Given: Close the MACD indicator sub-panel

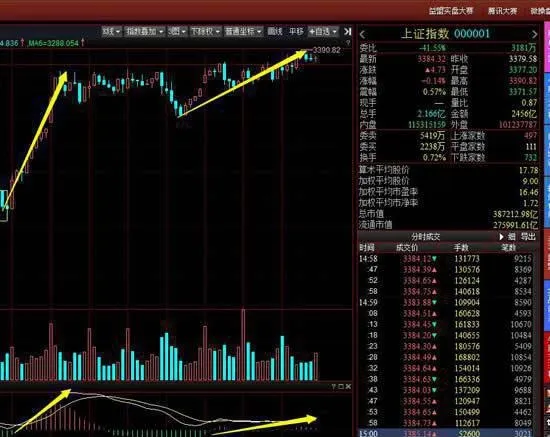Looking at the screenshot, I should (x=348, y=386).
